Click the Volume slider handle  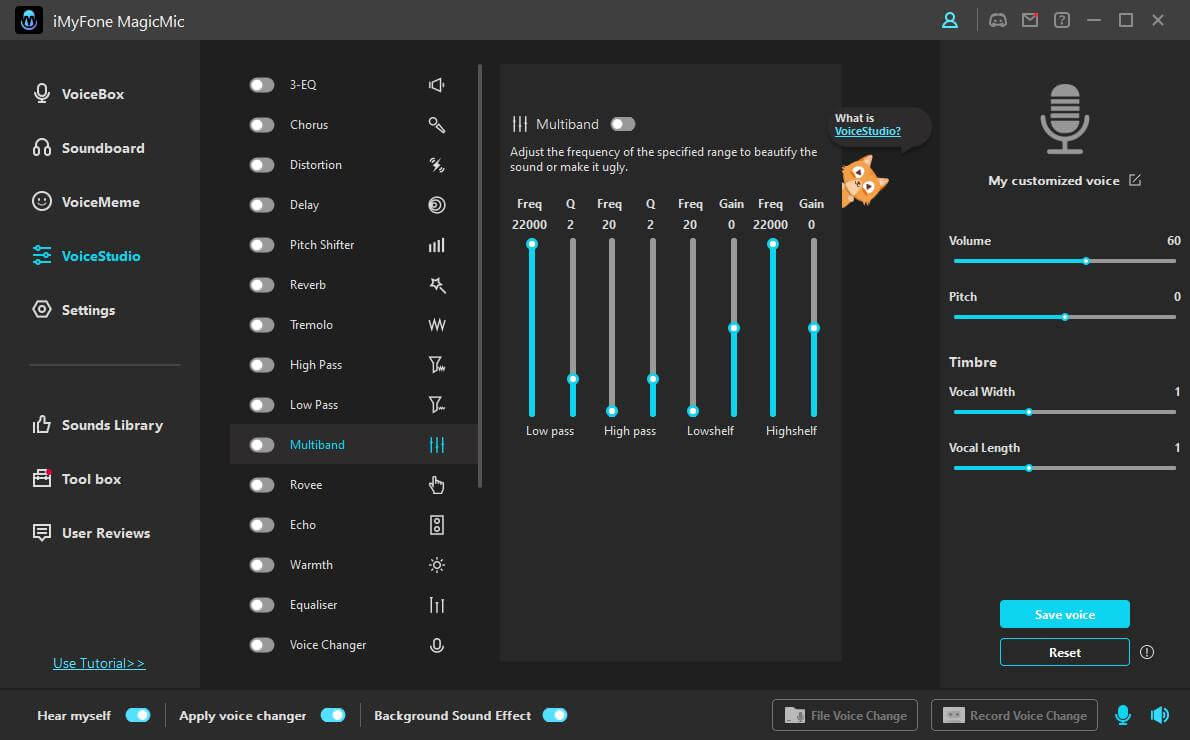1086,261
